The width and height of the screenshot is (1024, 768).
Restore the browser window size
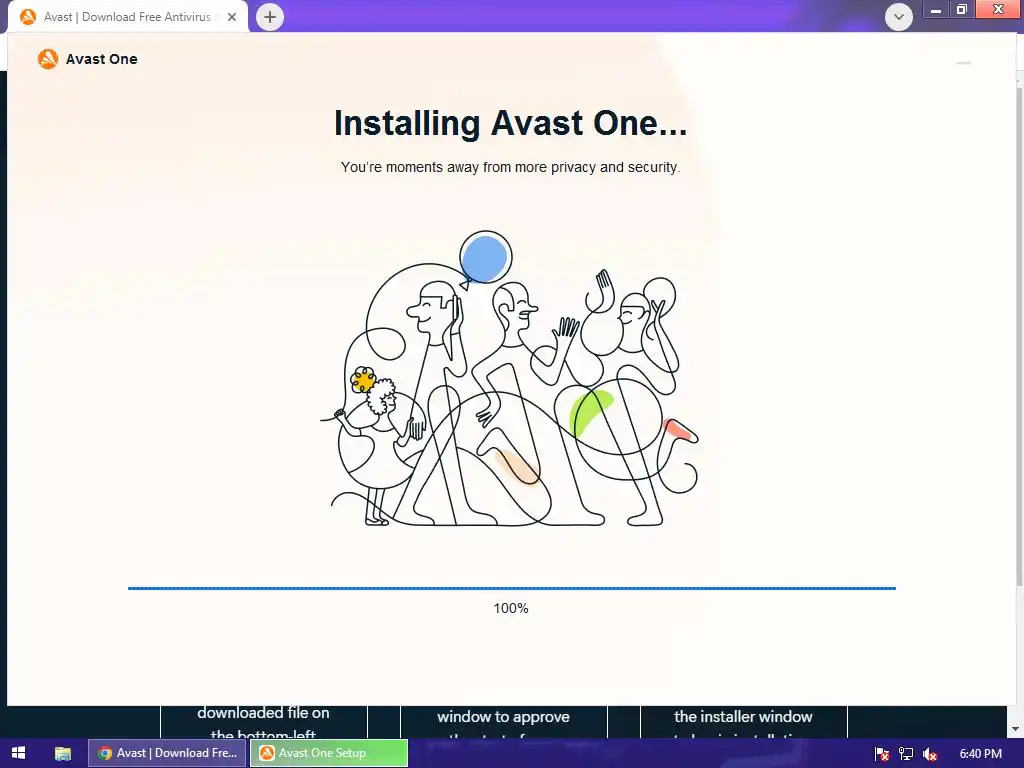pos(962,9)
